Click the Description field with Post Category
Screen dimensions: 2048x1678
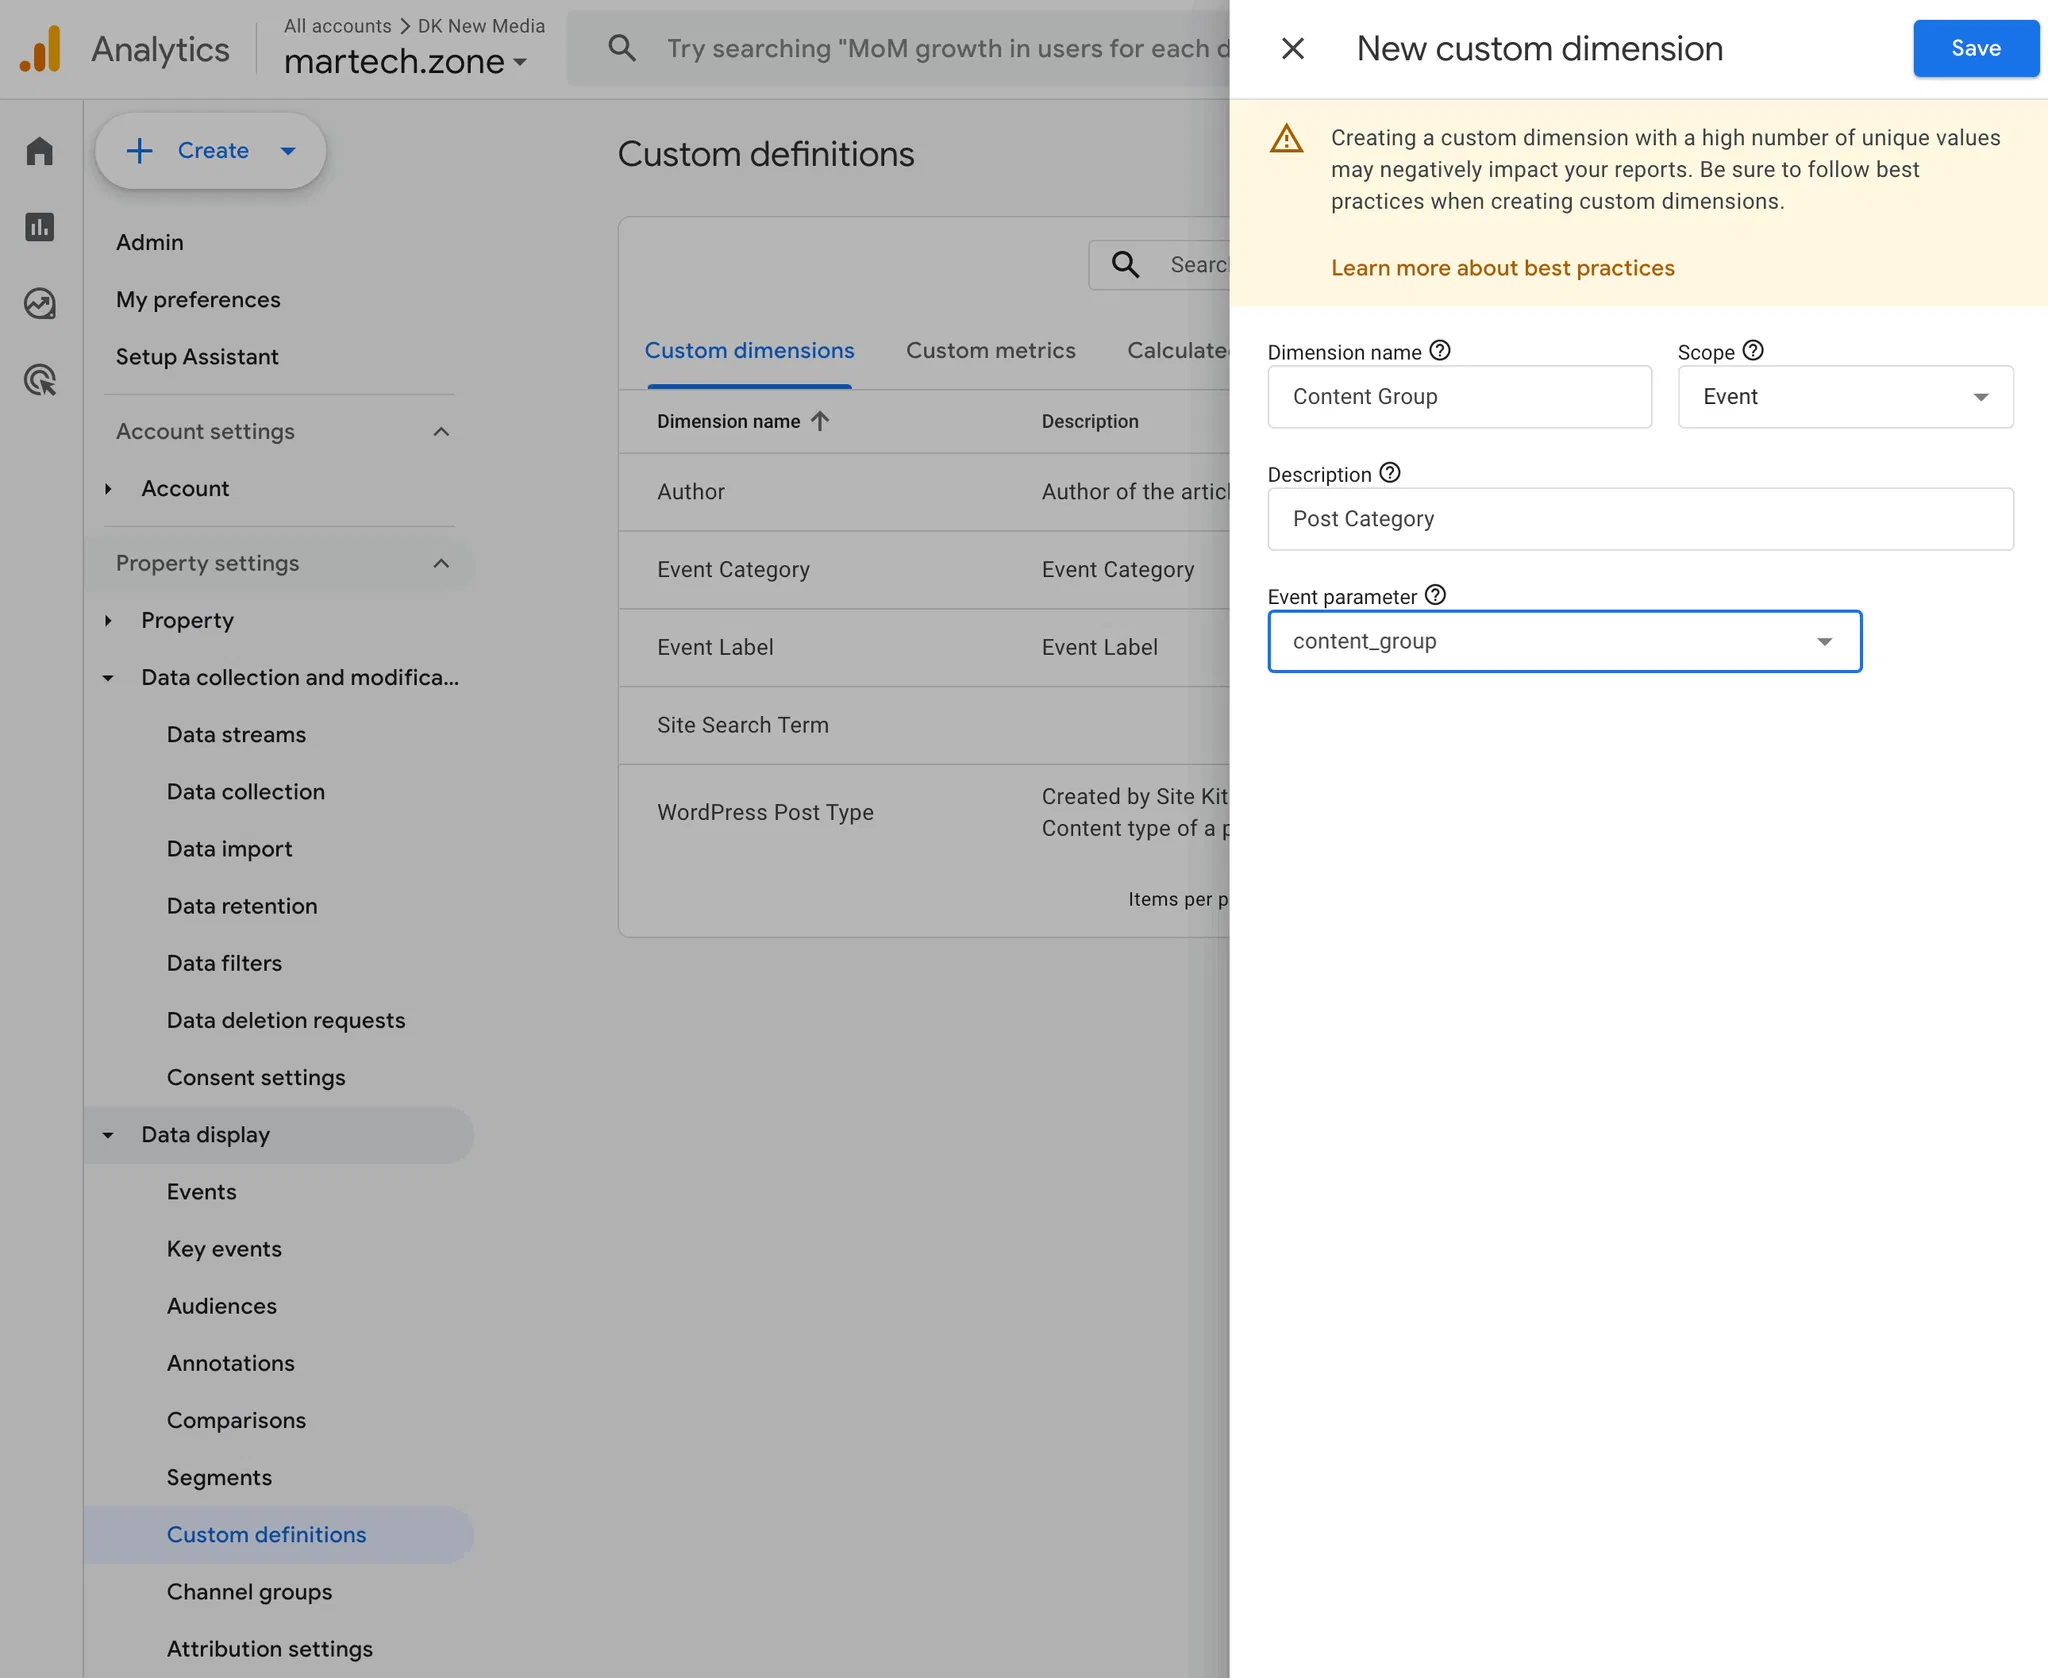[x=1640, y=519]
